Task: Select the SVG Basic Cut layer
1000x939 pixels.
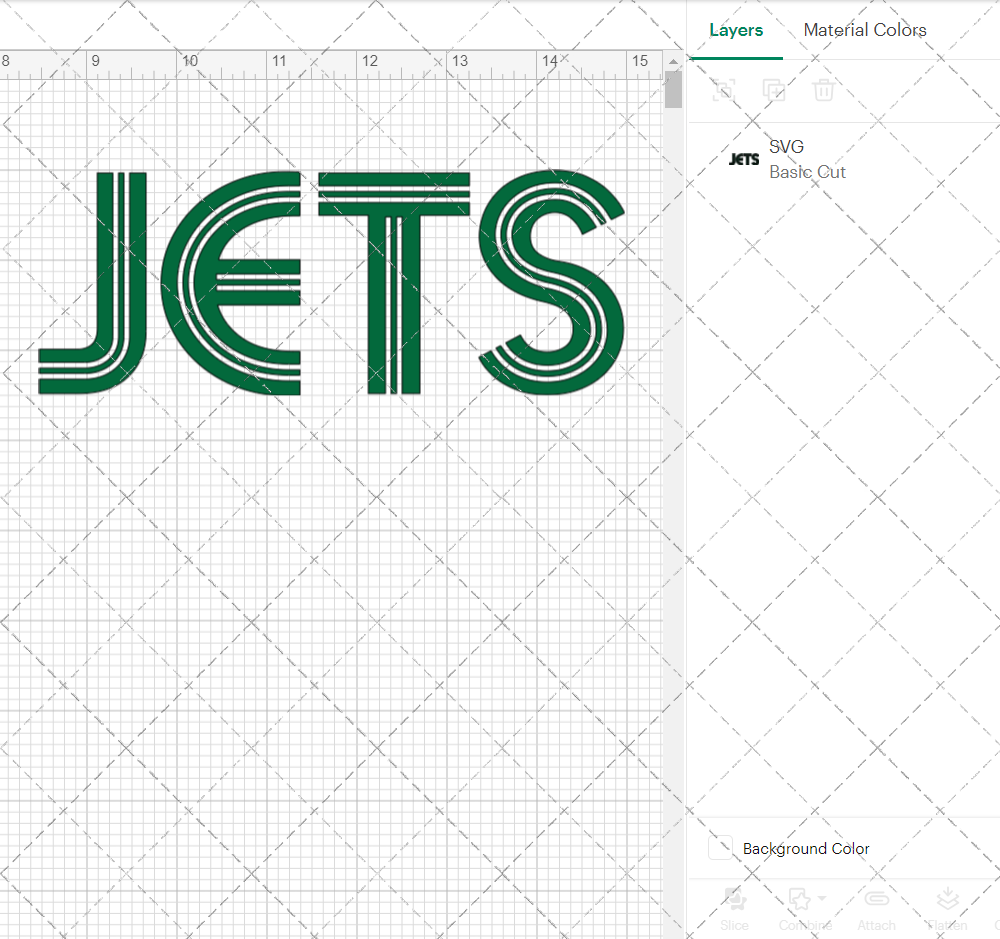Action: click(x=844, y=159)
